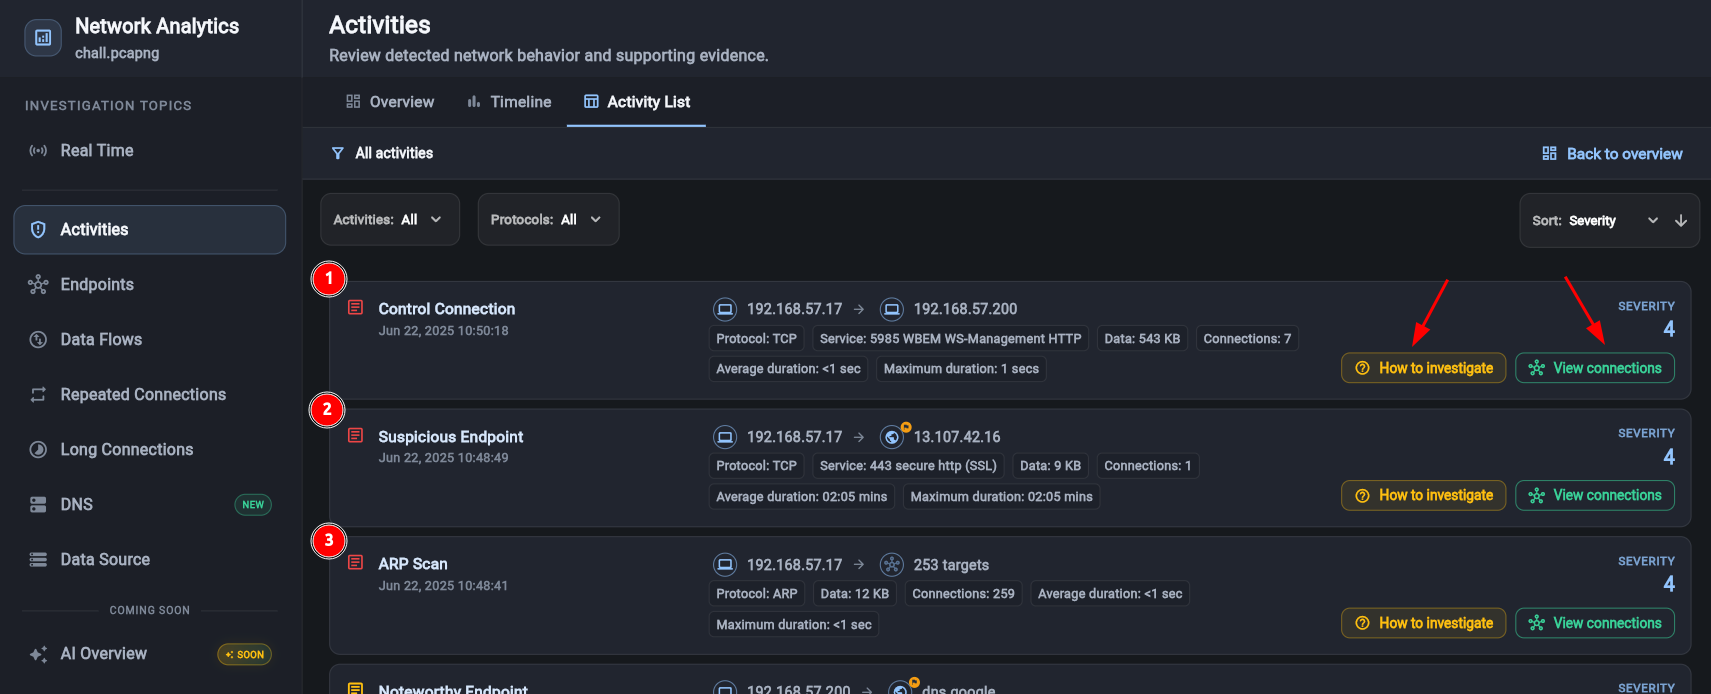1711x694 pixels.
Task: Click How to investigate for ARP Scan
Action: (x=1423, y=623)
